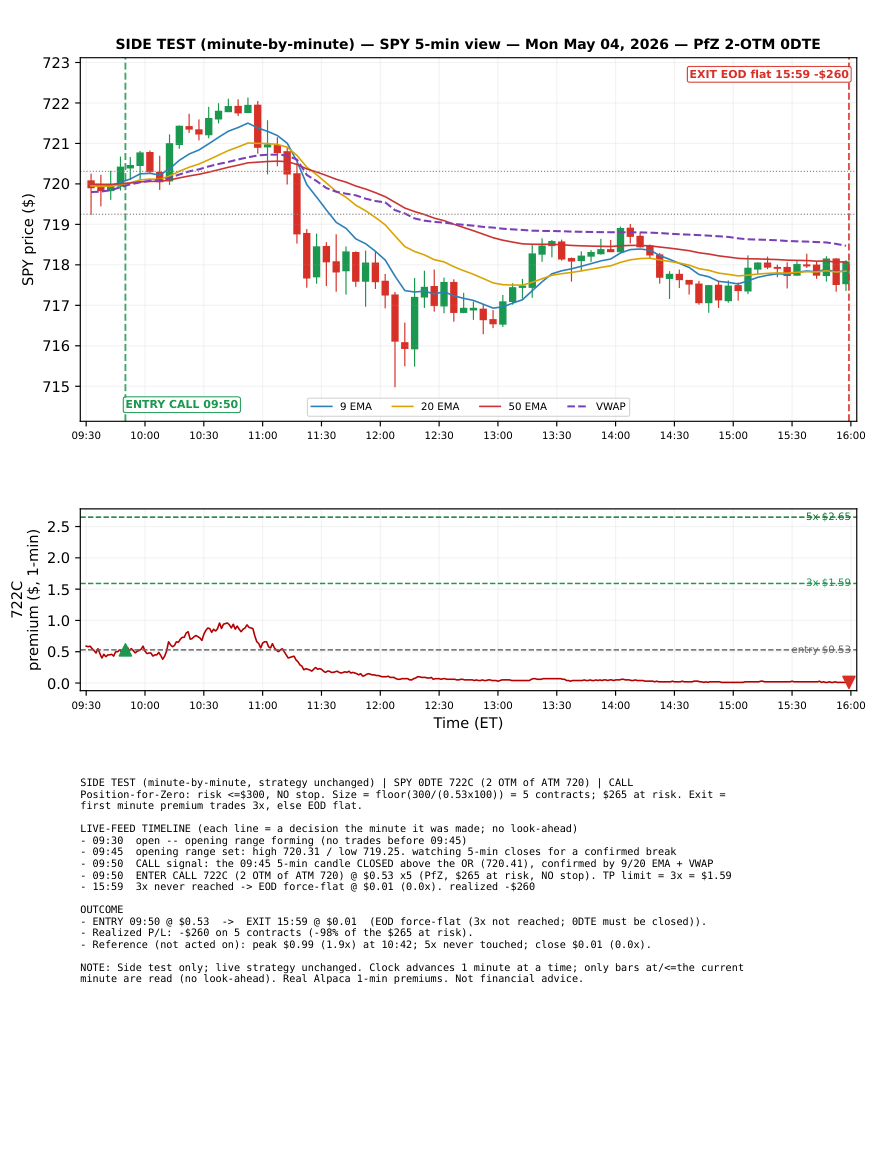The width and height of the screenshot is (893, 1155).
Task: Click the line starting '- 09:30 open'
Action: tap(273, 840)
